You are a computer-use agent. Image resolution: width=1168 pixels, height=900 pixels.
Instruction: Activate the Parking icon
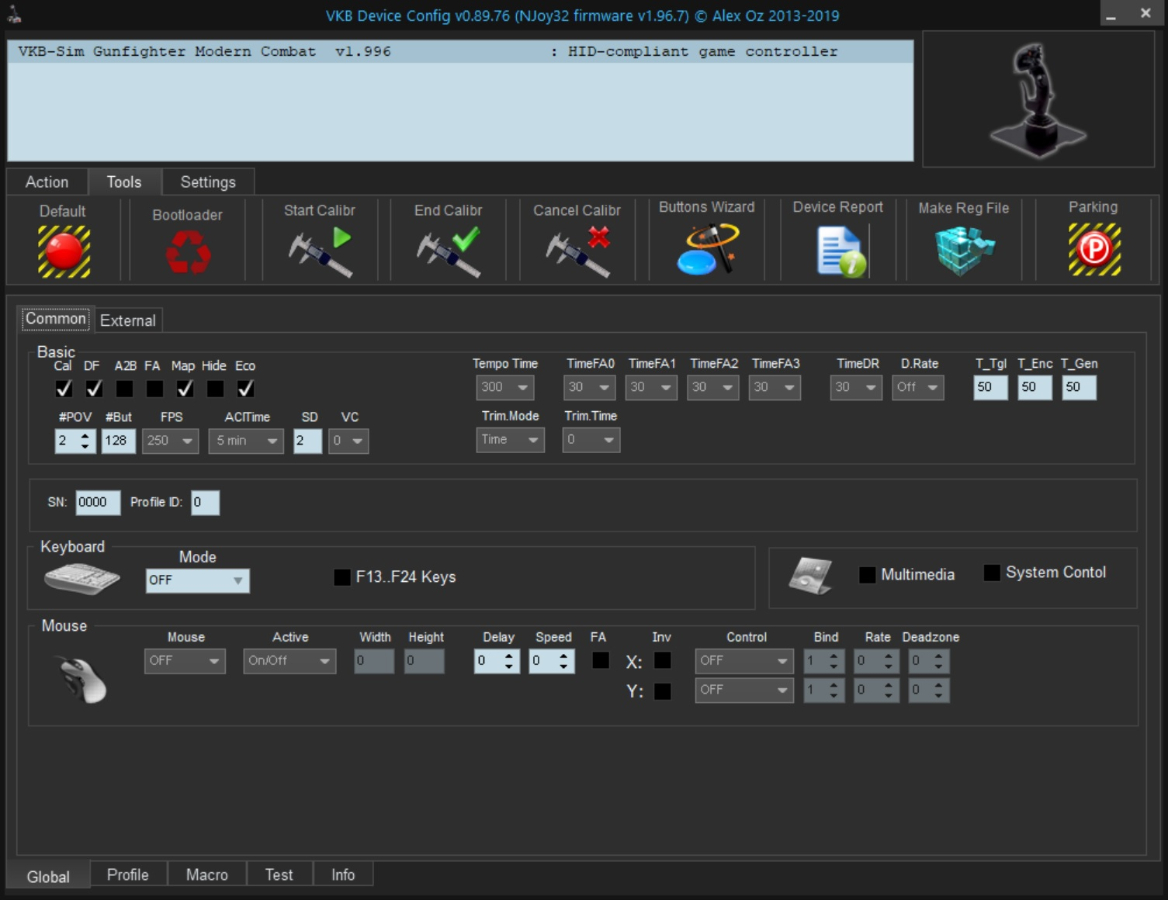pos(1093,250)
